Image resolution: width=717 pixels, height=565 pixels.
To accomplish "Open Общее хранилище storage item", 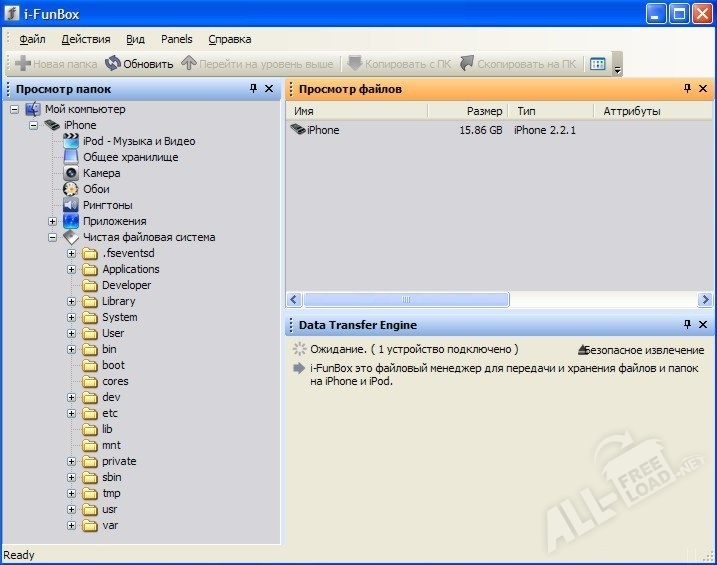I will [130, 157].
